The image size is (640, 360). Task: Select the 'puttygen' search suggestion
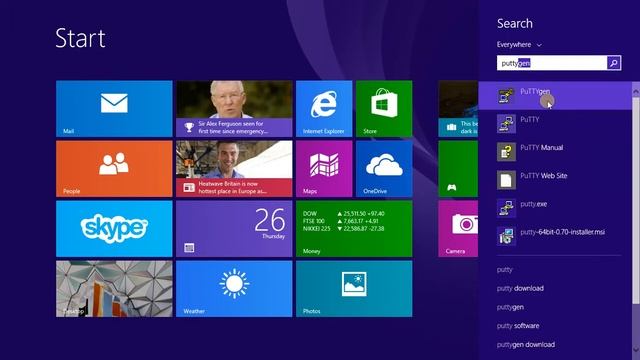pyautogui.click(x=510, y=307)
